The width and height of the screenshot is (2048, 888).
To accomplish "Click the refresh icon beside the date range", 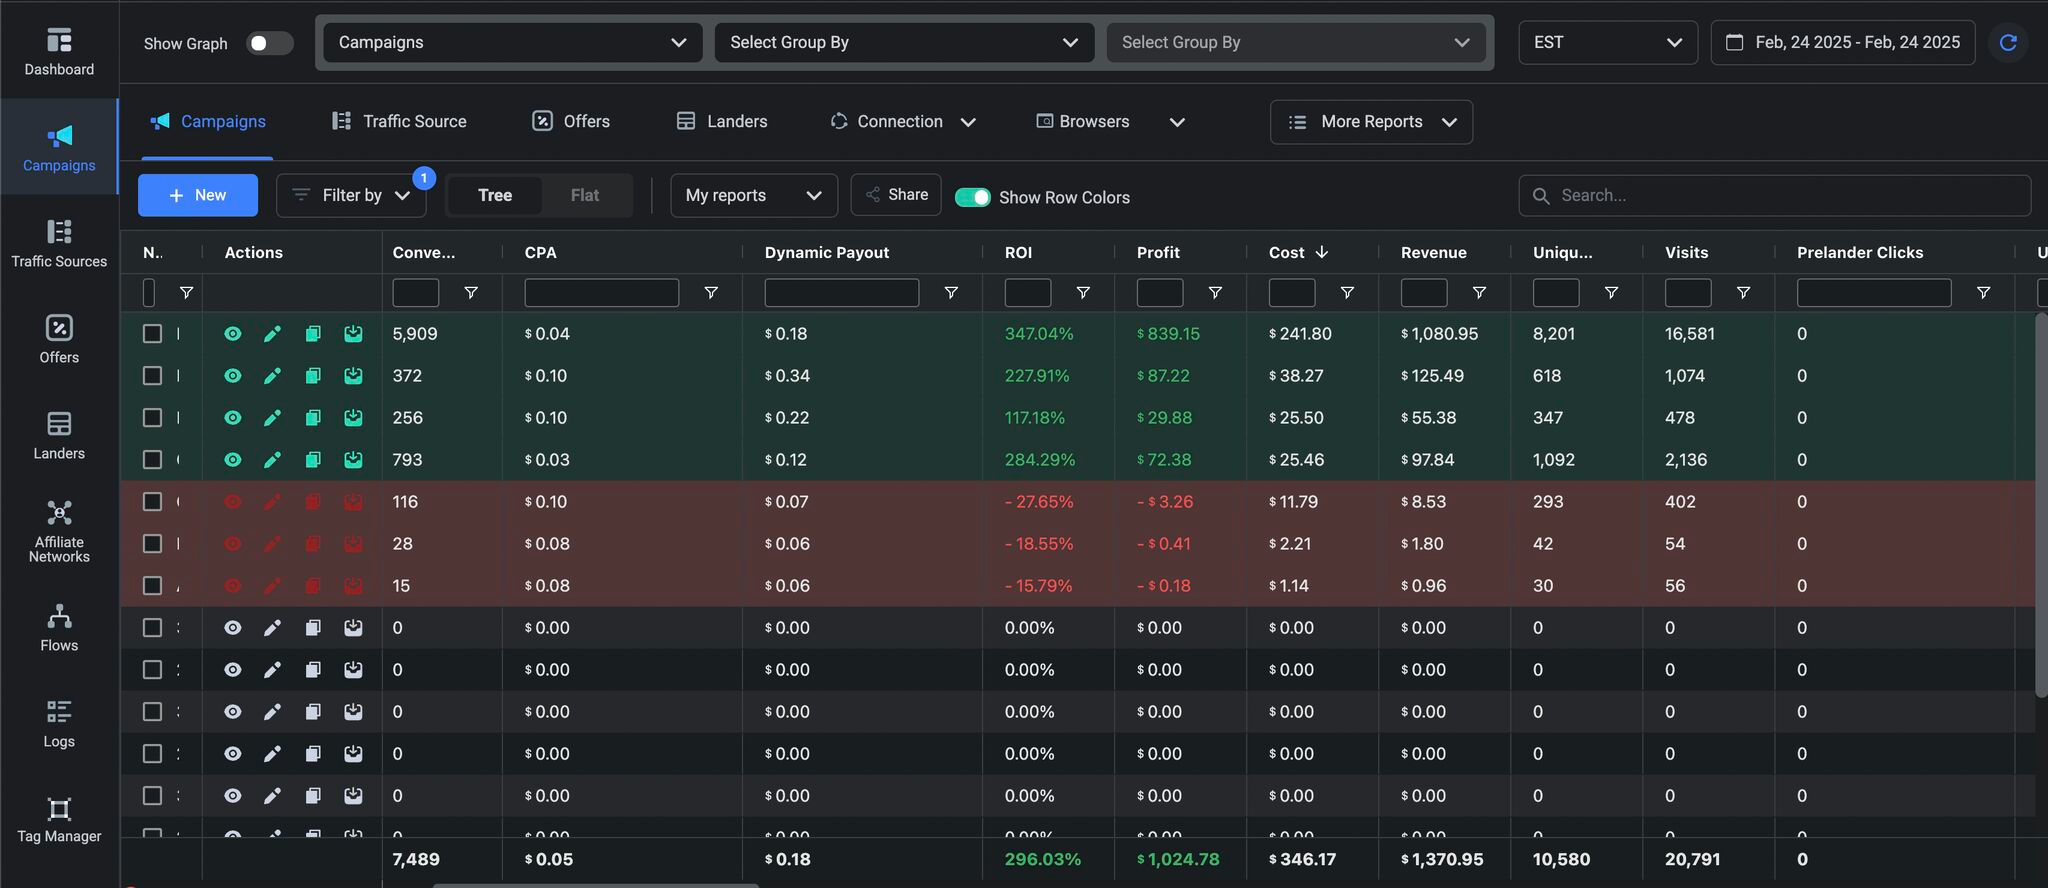I will tap(2007, 43).
